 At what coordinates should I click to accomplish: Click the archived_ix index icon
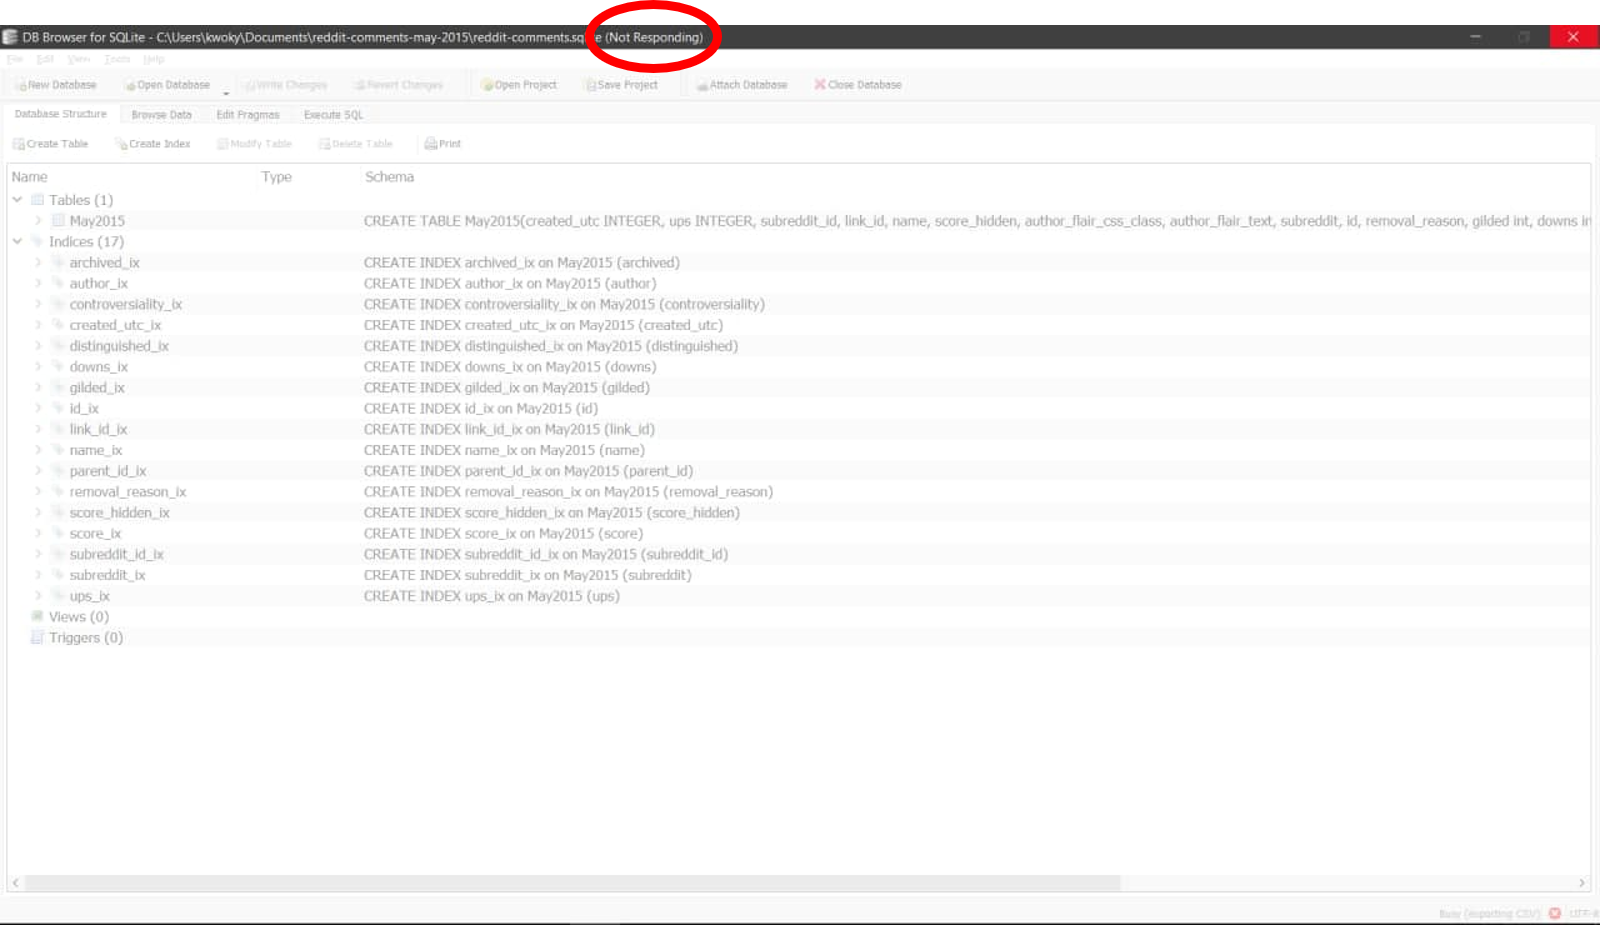tap(58, 263)
